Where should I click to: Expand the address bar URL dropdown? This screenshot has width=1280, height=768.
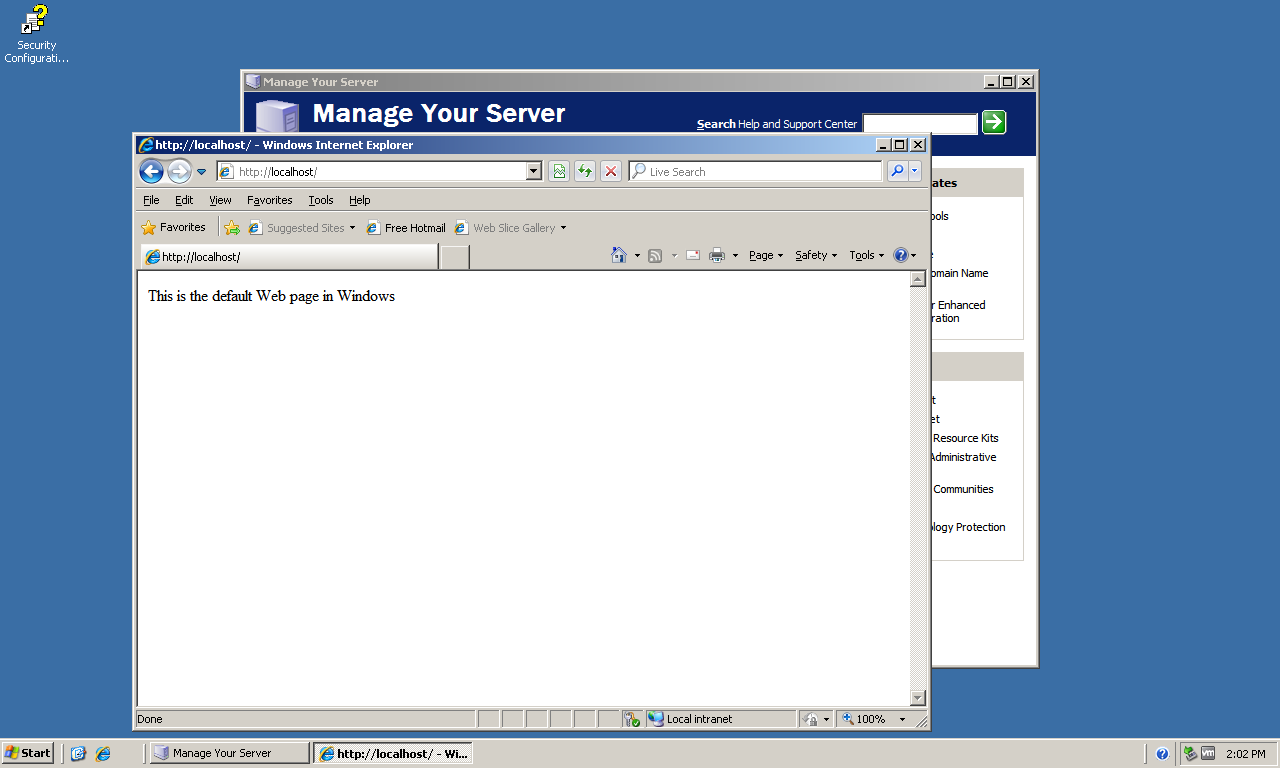point(534,171)
